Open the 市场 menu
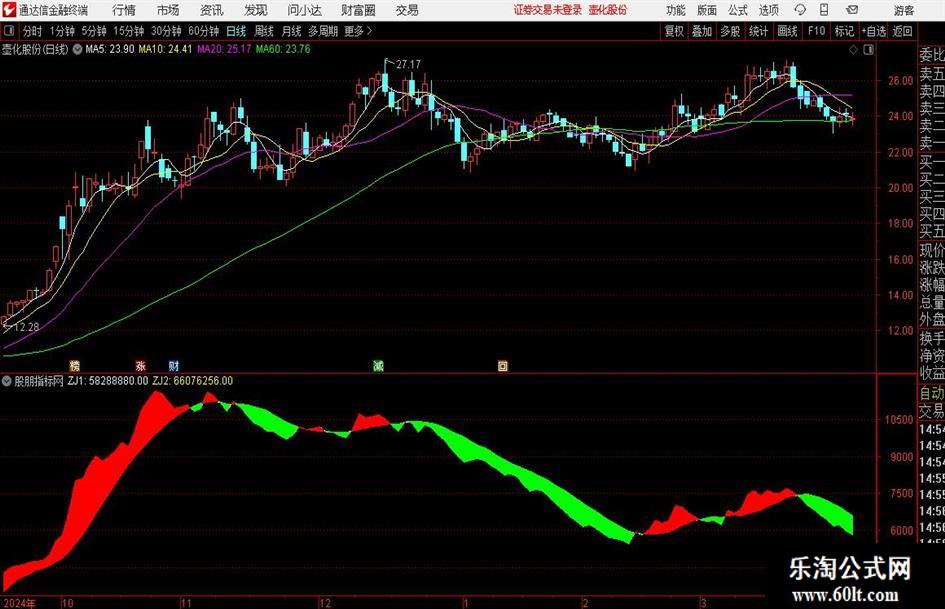This screenshot has height=609, width=945. pos(168,10)
